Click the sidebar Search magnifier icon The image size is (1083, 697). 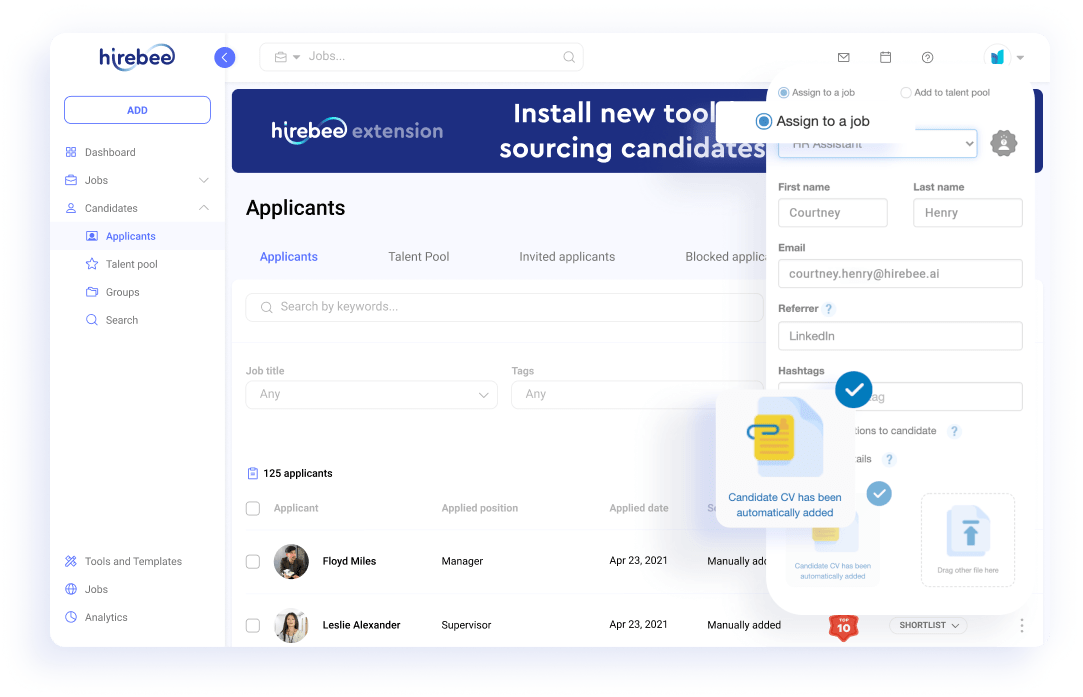[x=91, y=320]
